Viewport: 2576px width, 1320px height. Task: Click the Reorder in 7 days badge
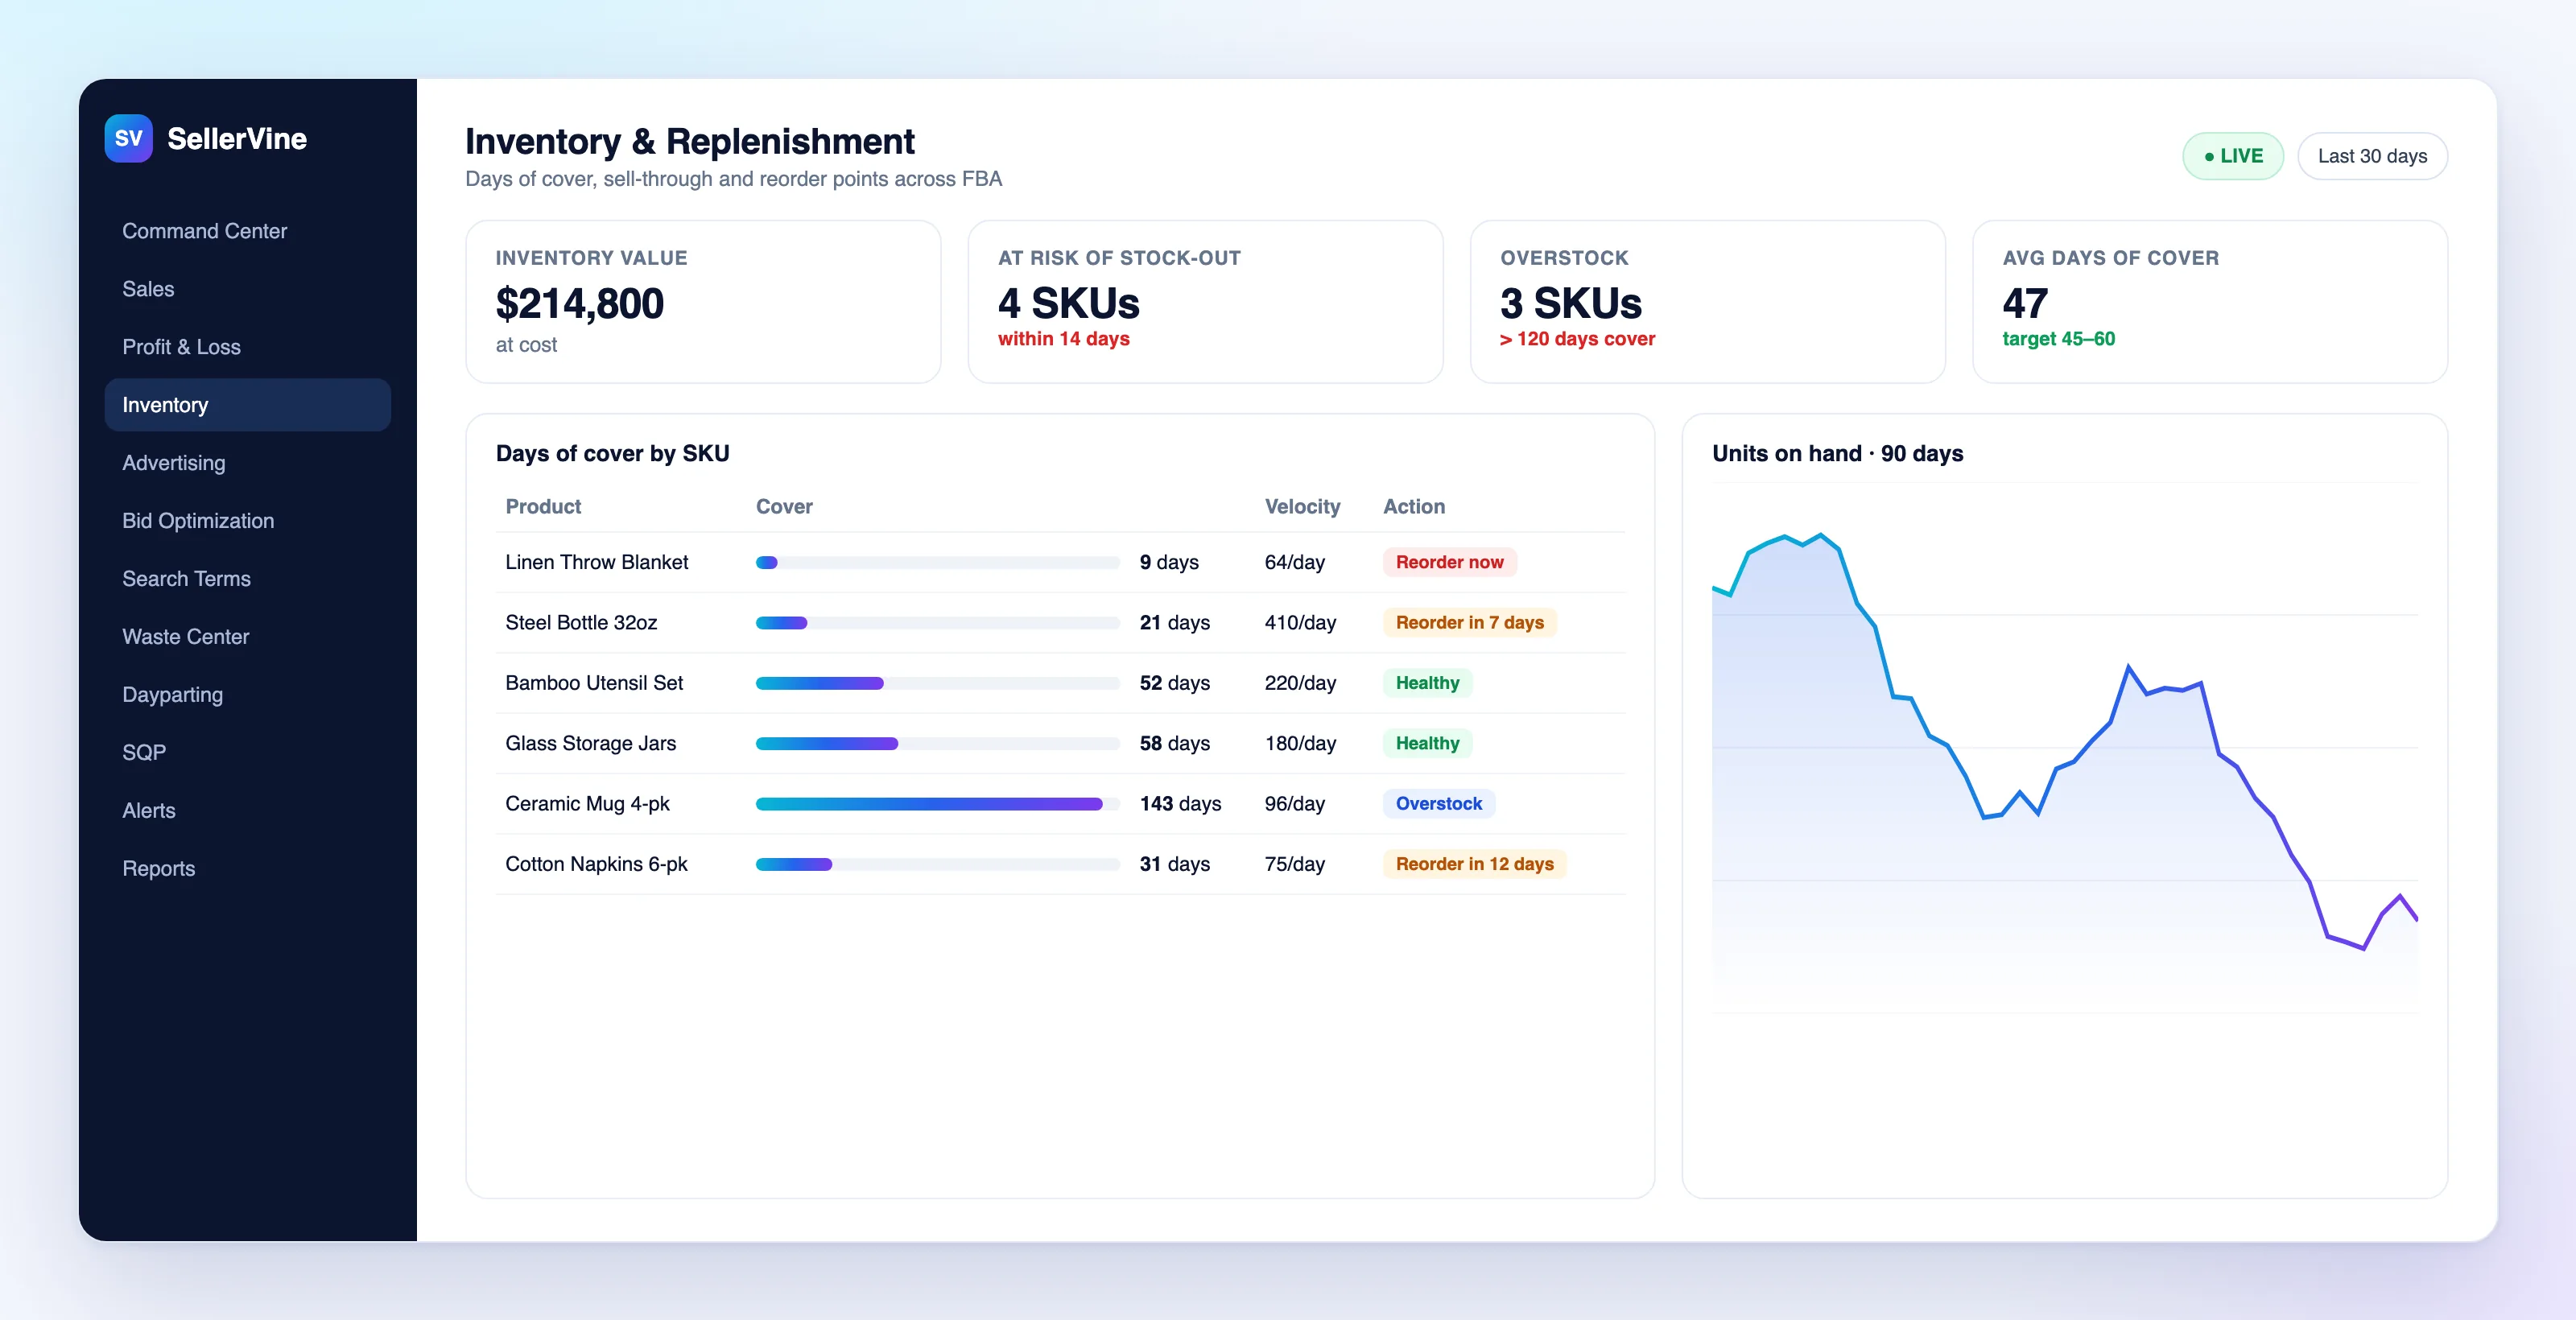tap(1469, 623)
